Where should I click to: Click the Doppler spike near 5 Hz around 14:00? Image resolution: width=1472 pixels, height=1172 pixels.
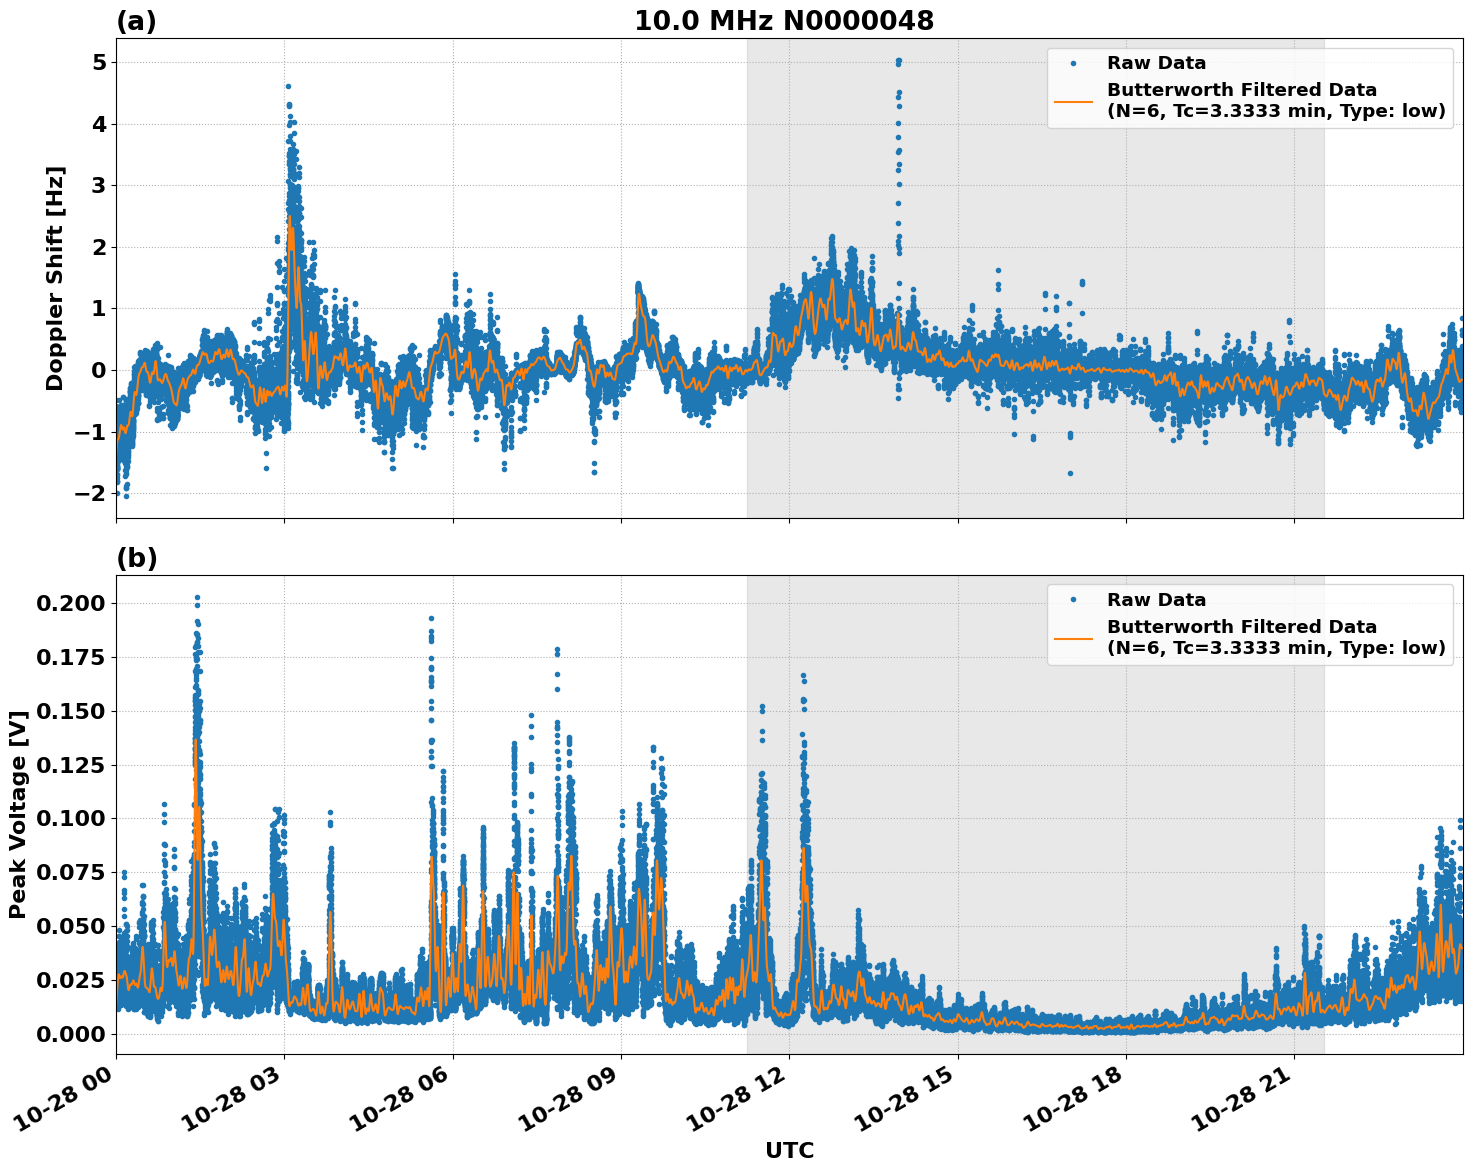coord(899,62)
